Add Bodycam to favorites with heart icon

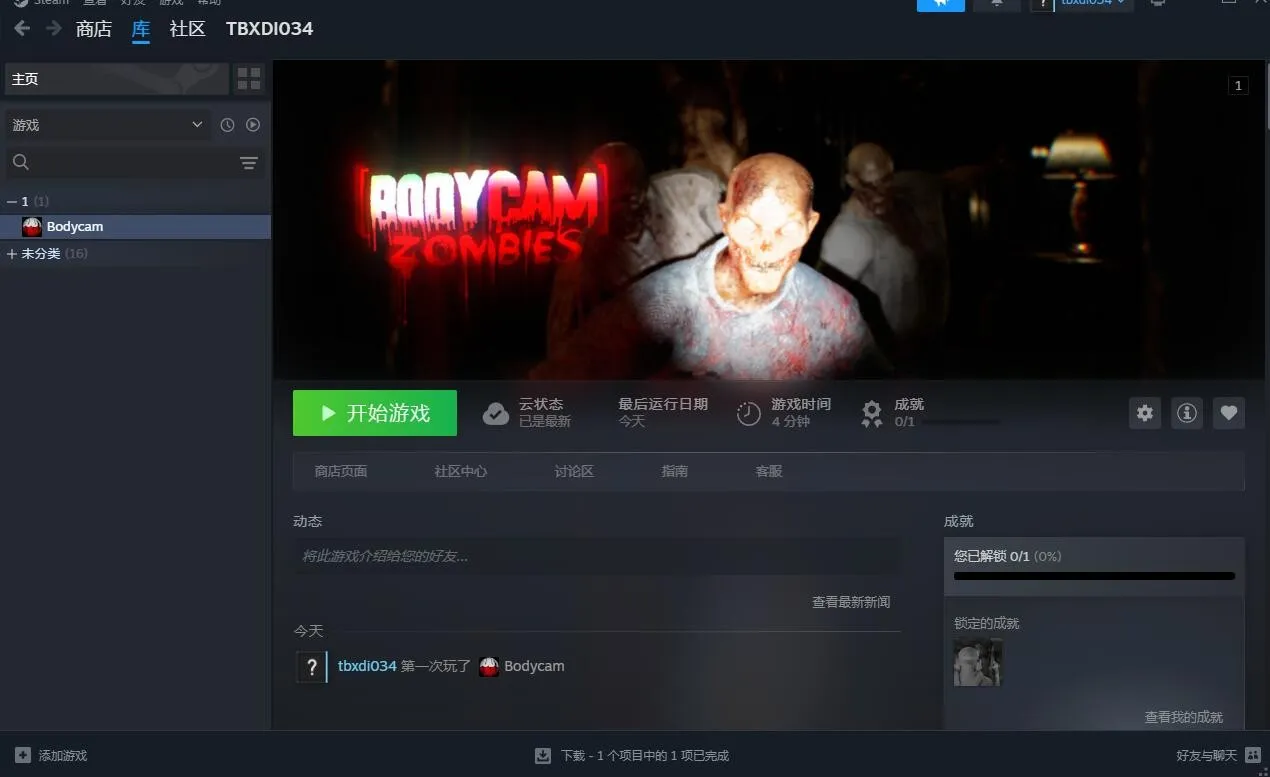[x=1229, y=413]
